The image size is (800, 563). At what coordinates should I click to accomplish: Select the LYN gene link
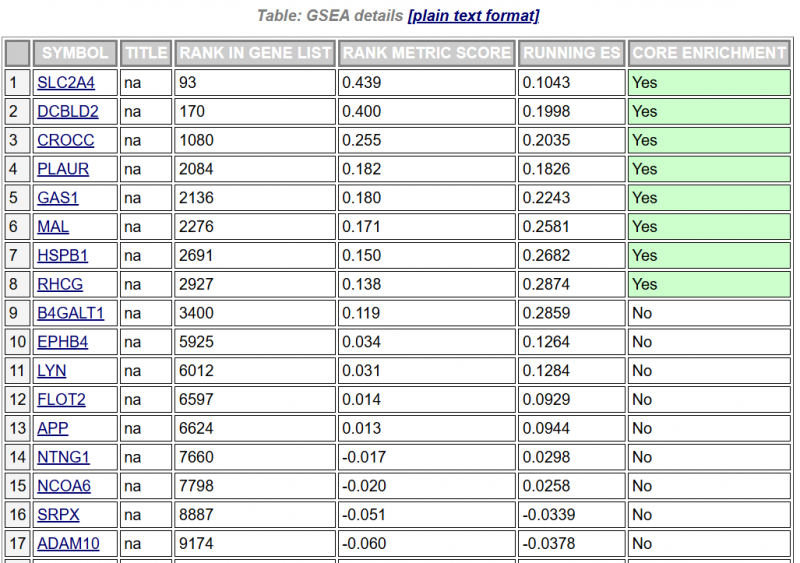(x=51, y=371)
